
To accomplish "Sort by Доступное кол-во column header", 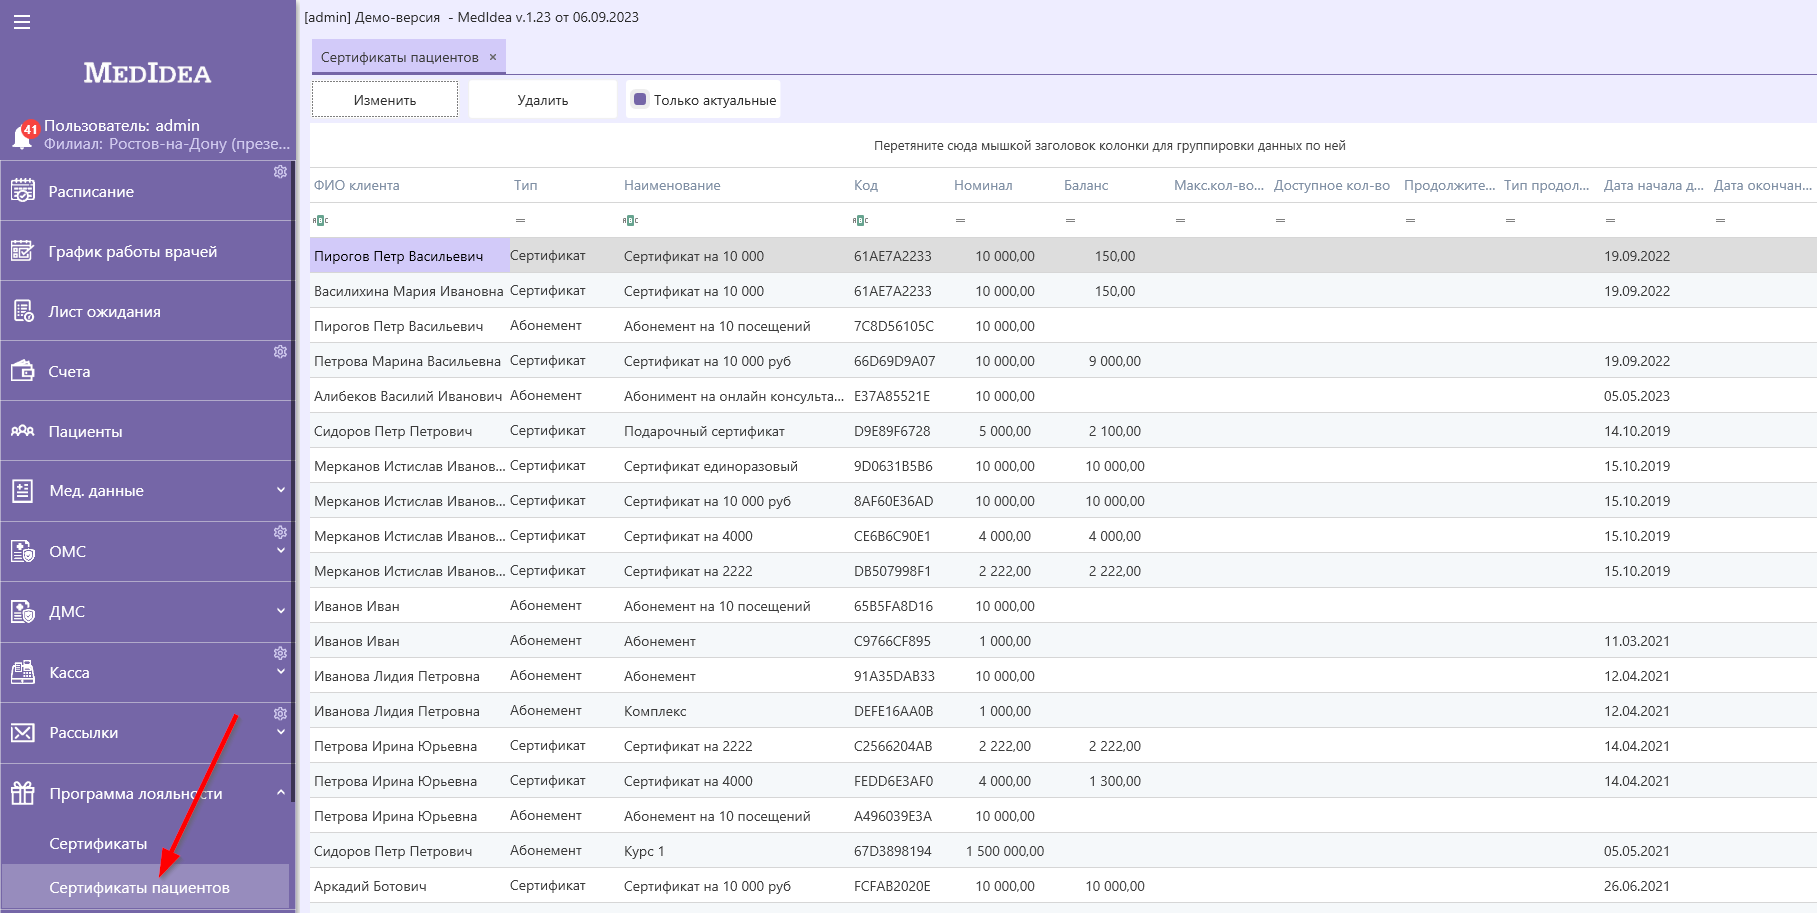I will click(x=1332, y=185).
